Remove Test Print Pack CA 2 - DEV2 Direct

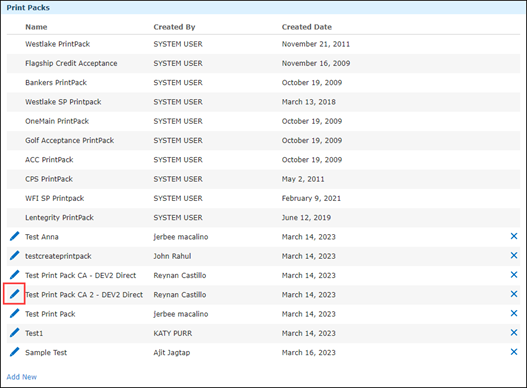[x=514, y=294]
